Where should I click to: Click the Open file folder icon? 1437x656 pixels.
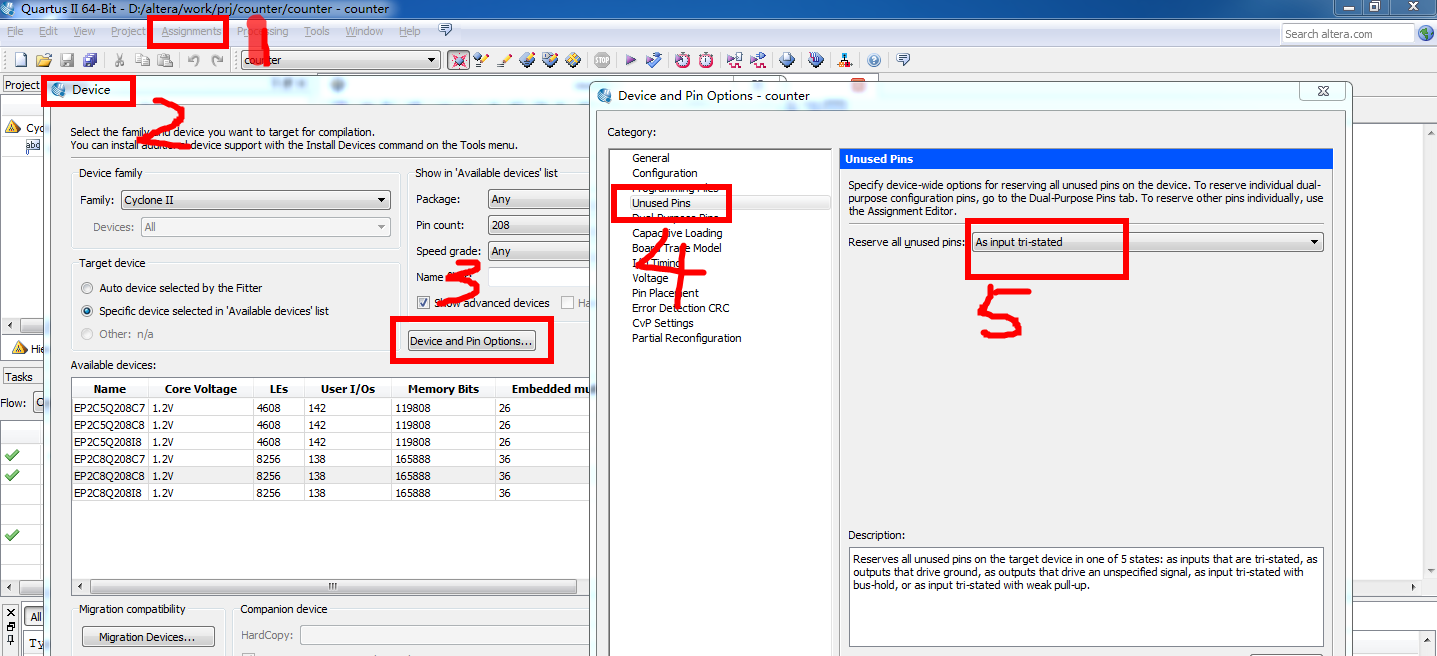click(44, 60)
